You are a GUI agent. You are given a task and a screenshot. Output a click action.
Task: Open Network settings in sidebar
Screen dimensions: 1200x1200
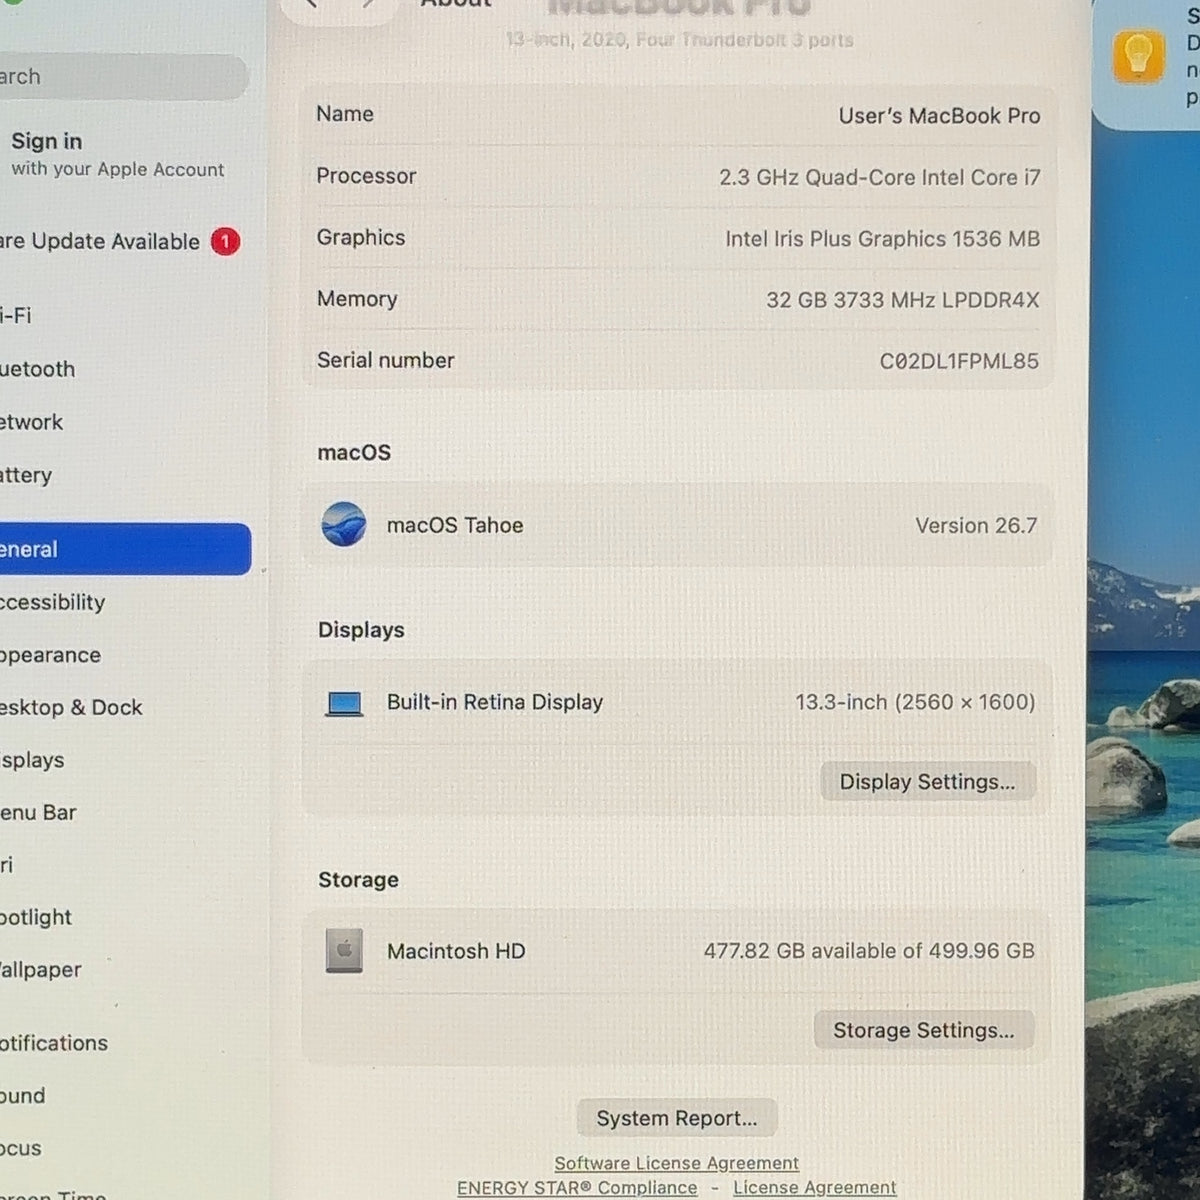coord(31,422)
